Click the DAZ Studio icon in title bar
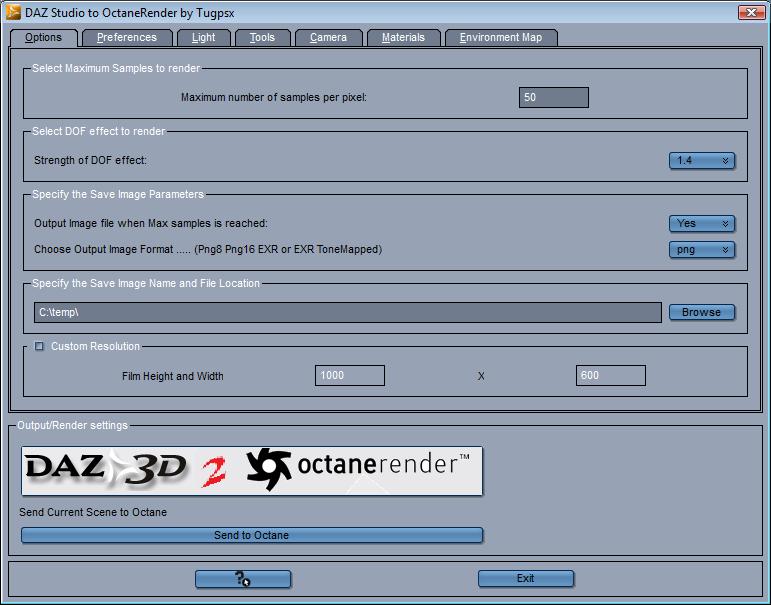Viewport: 771px width, 605px height. point(13,12)
